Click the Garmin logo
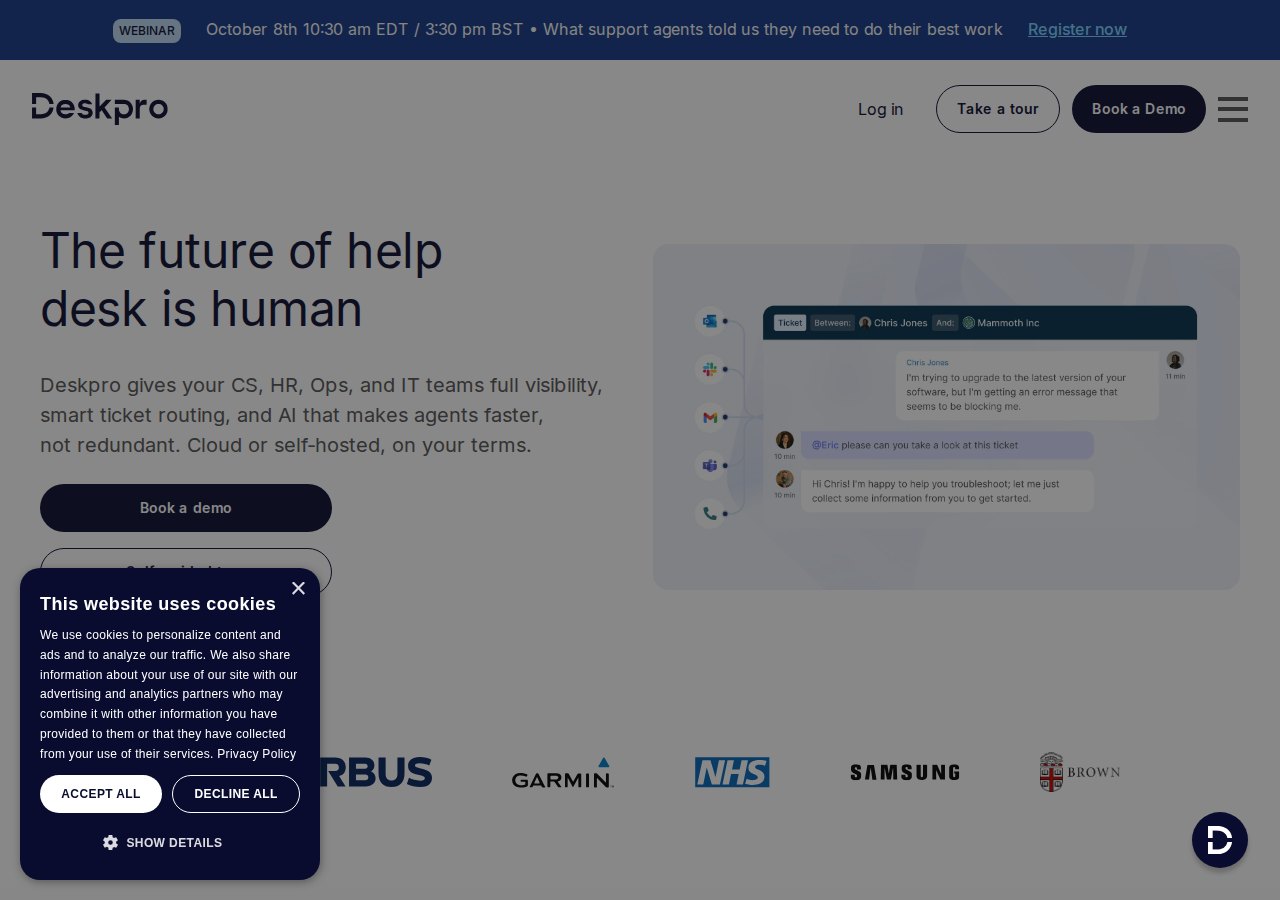The height and width of the screenshot is (900, 1280). (563, 773)
